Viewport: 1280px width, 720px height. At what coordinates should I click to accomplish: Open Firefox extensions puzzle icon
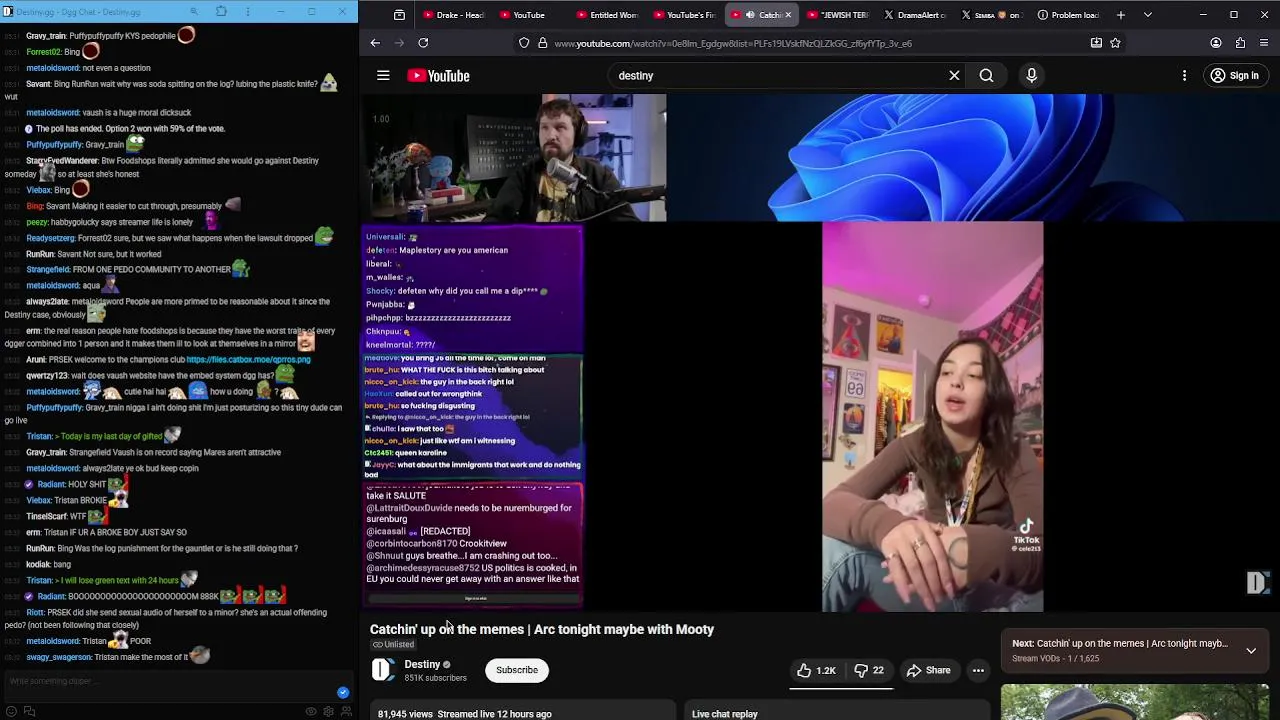tap(1240, 43)
